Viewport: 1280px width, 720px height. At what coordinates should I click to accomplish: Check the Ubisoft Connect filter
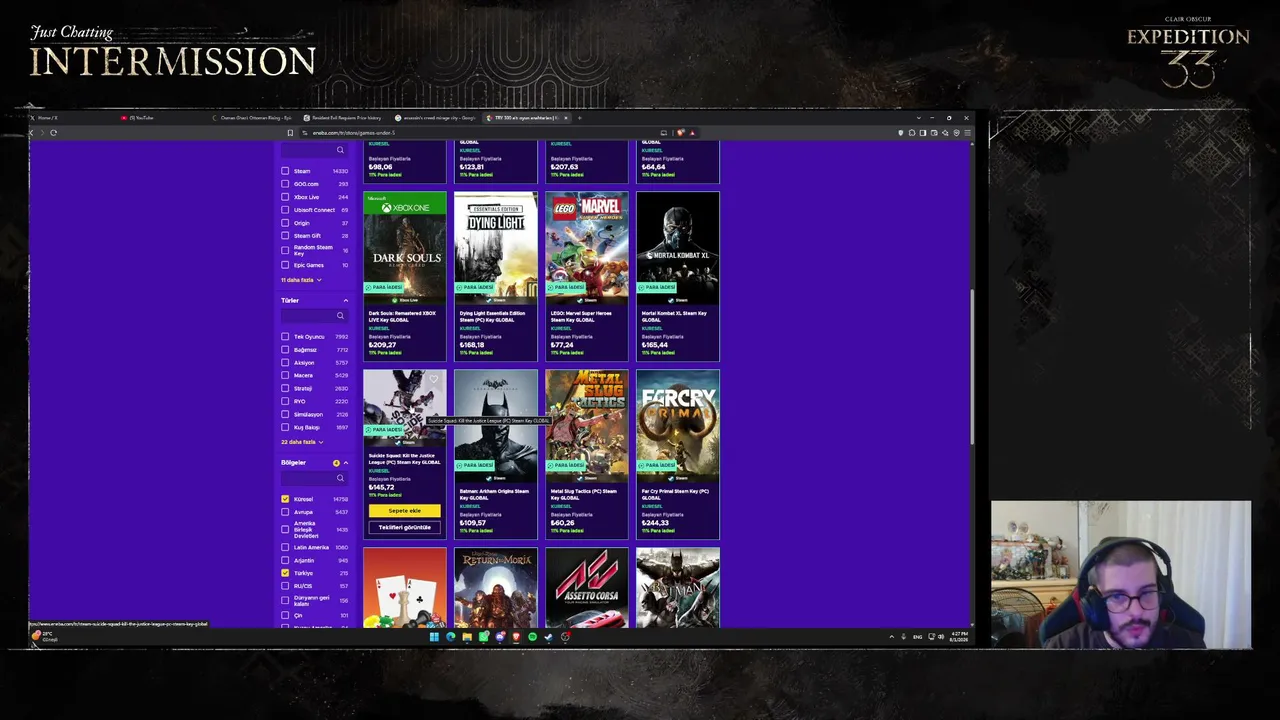285,210
